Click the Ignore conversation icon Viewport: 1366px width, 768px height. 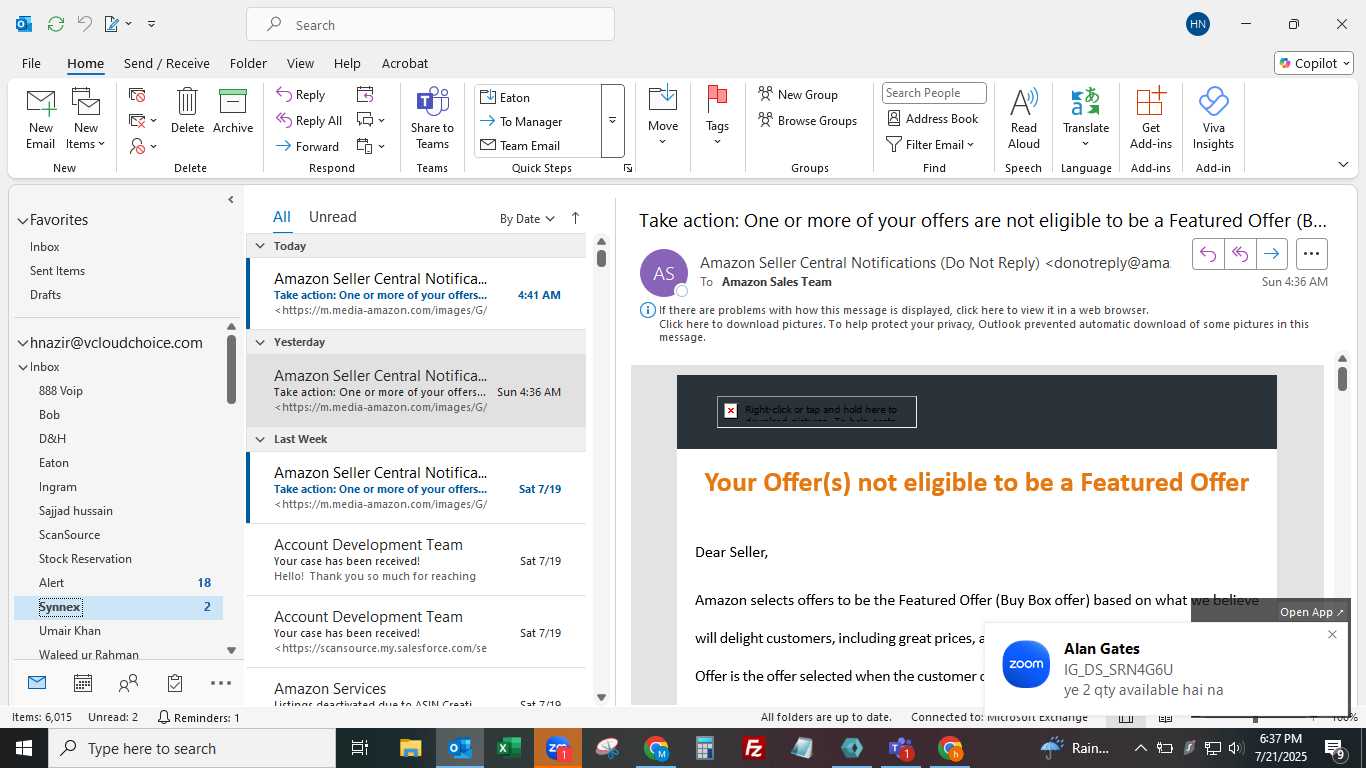pos(137,95)
